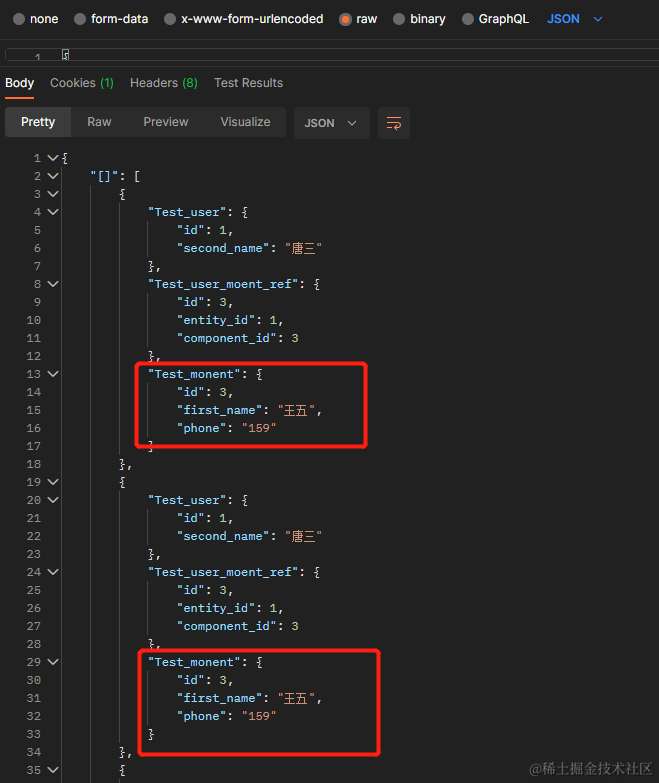Collapse Test_monent object at line 29
This screenshot has height=783, width=659.
pyautogui.click(x=53, y=662)
